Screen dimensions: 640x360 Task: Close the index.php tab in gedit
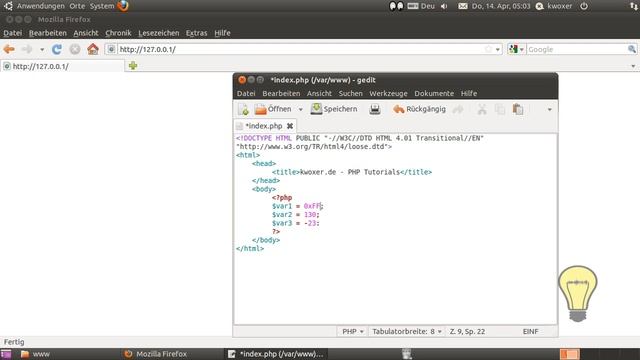[290, 126]
